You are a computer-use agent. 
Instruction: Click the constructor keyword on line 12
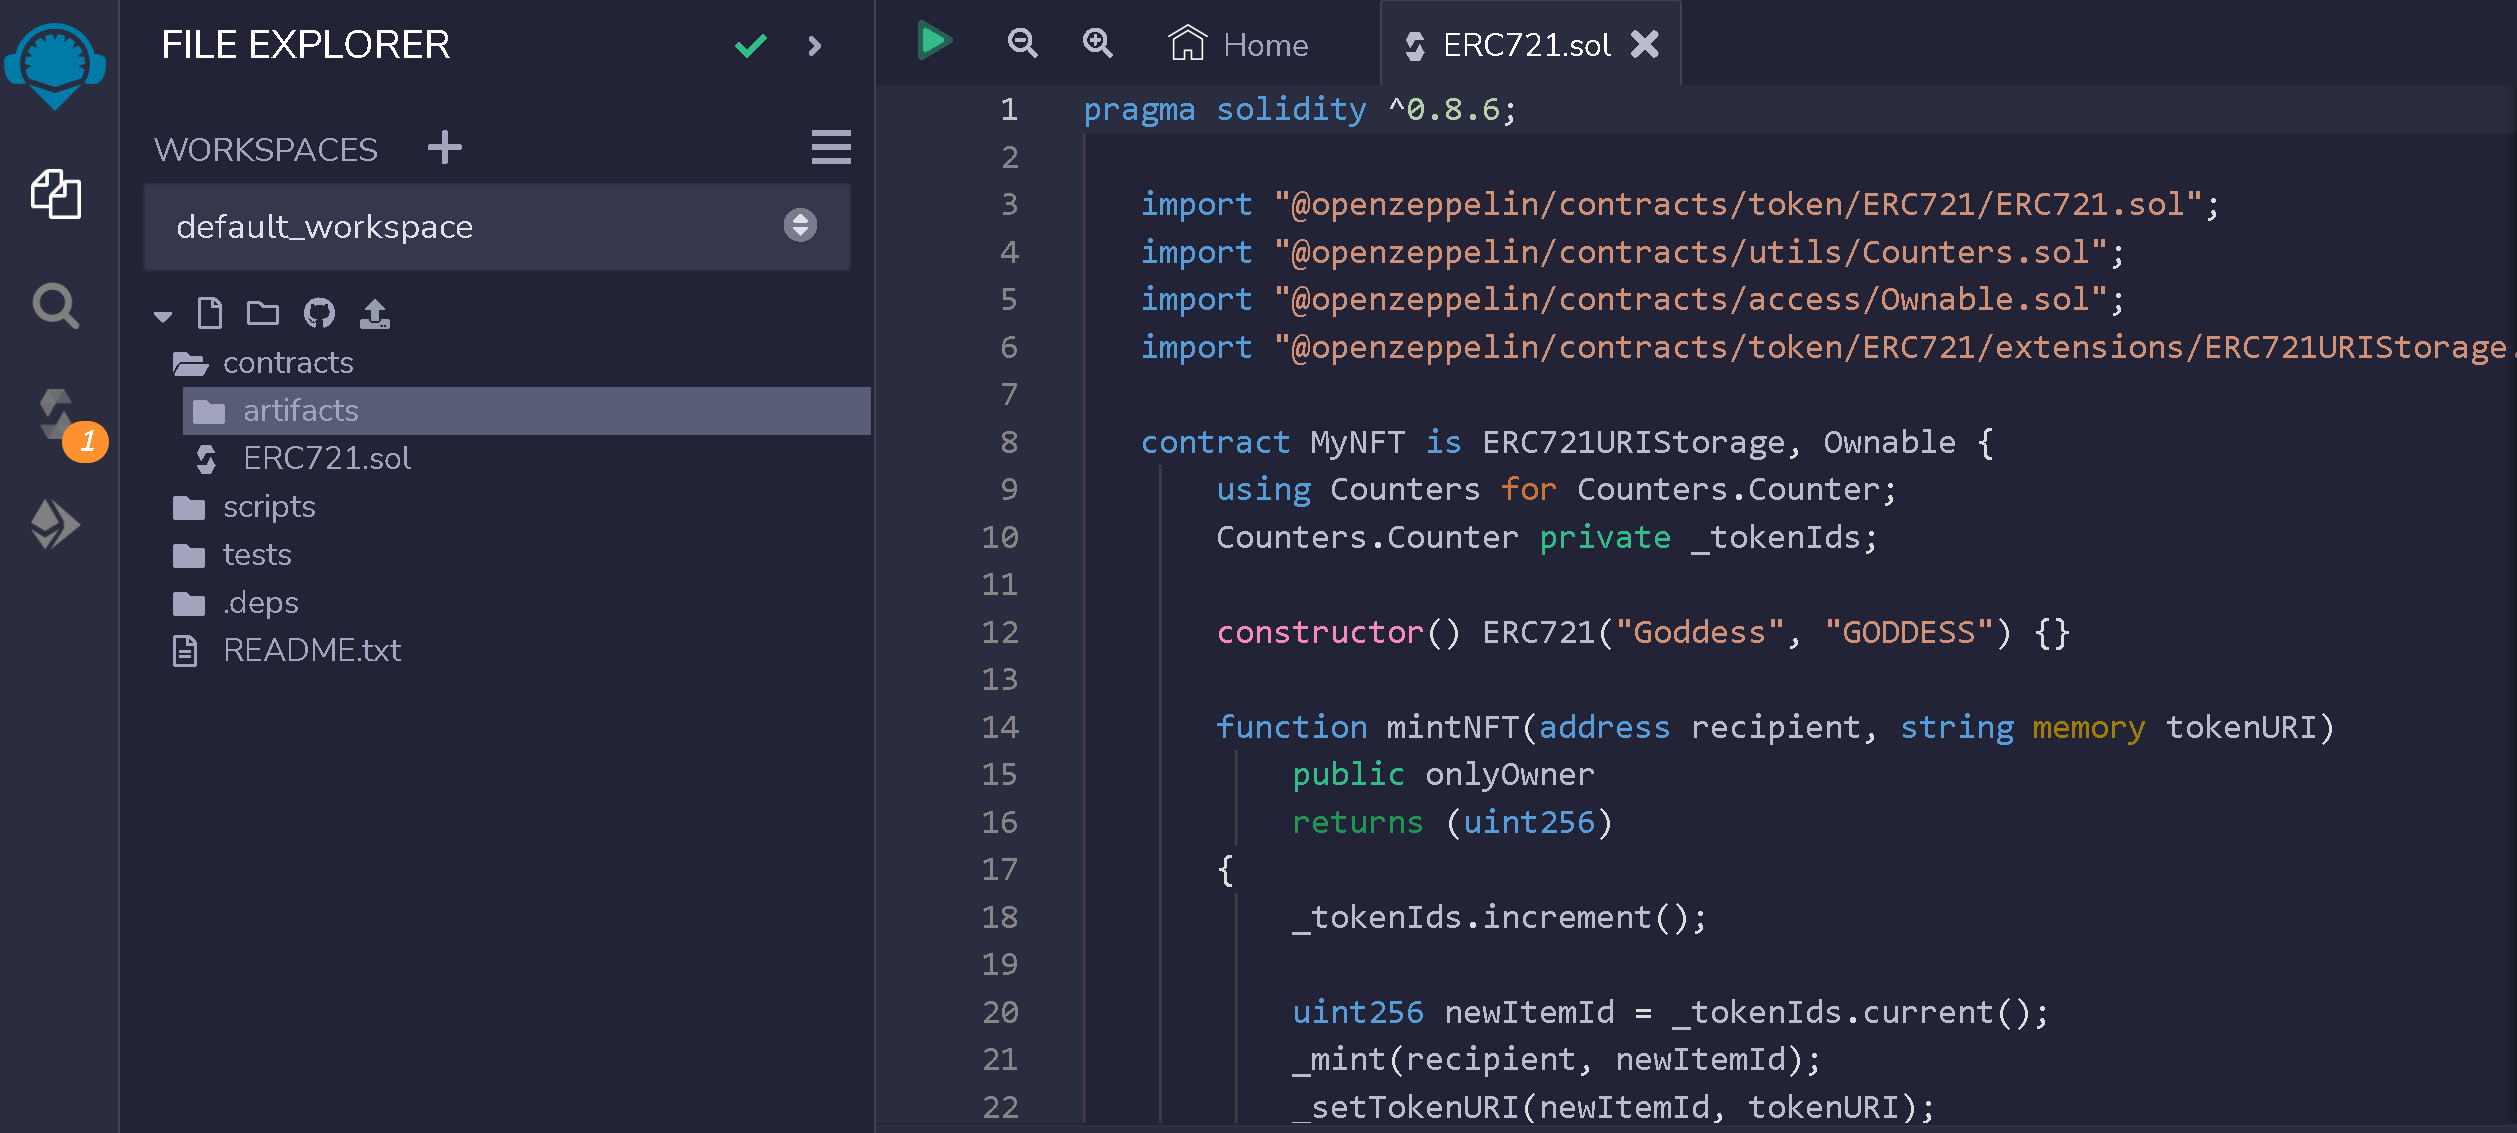[1320, 632]
